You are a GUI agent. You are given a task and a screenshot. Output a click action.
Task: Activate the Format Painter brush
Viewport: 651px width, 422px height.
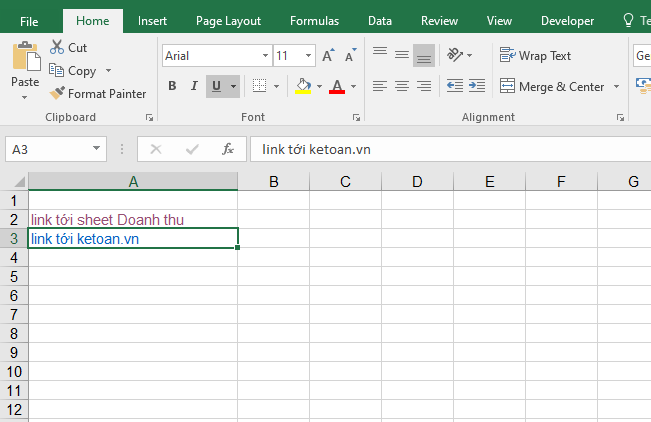coord(57,93)
